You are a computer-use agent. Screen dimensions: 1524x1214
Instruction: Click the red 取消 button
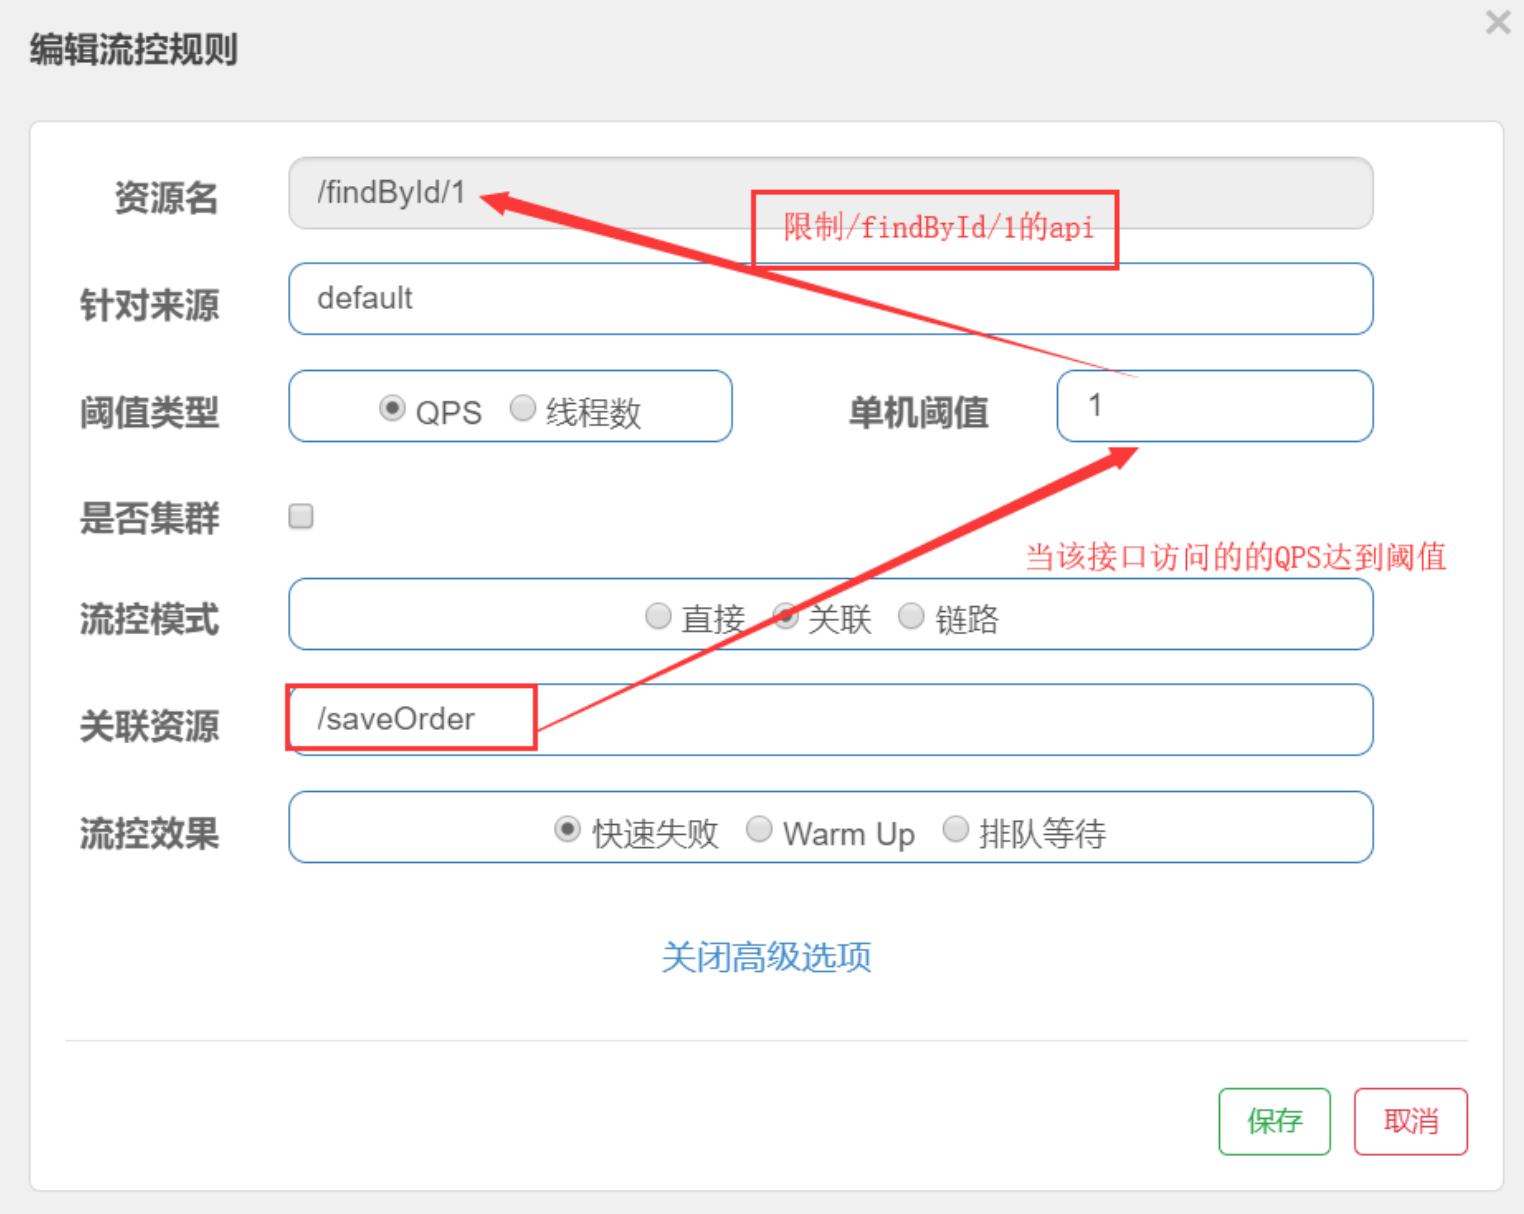(1411, 1121)
